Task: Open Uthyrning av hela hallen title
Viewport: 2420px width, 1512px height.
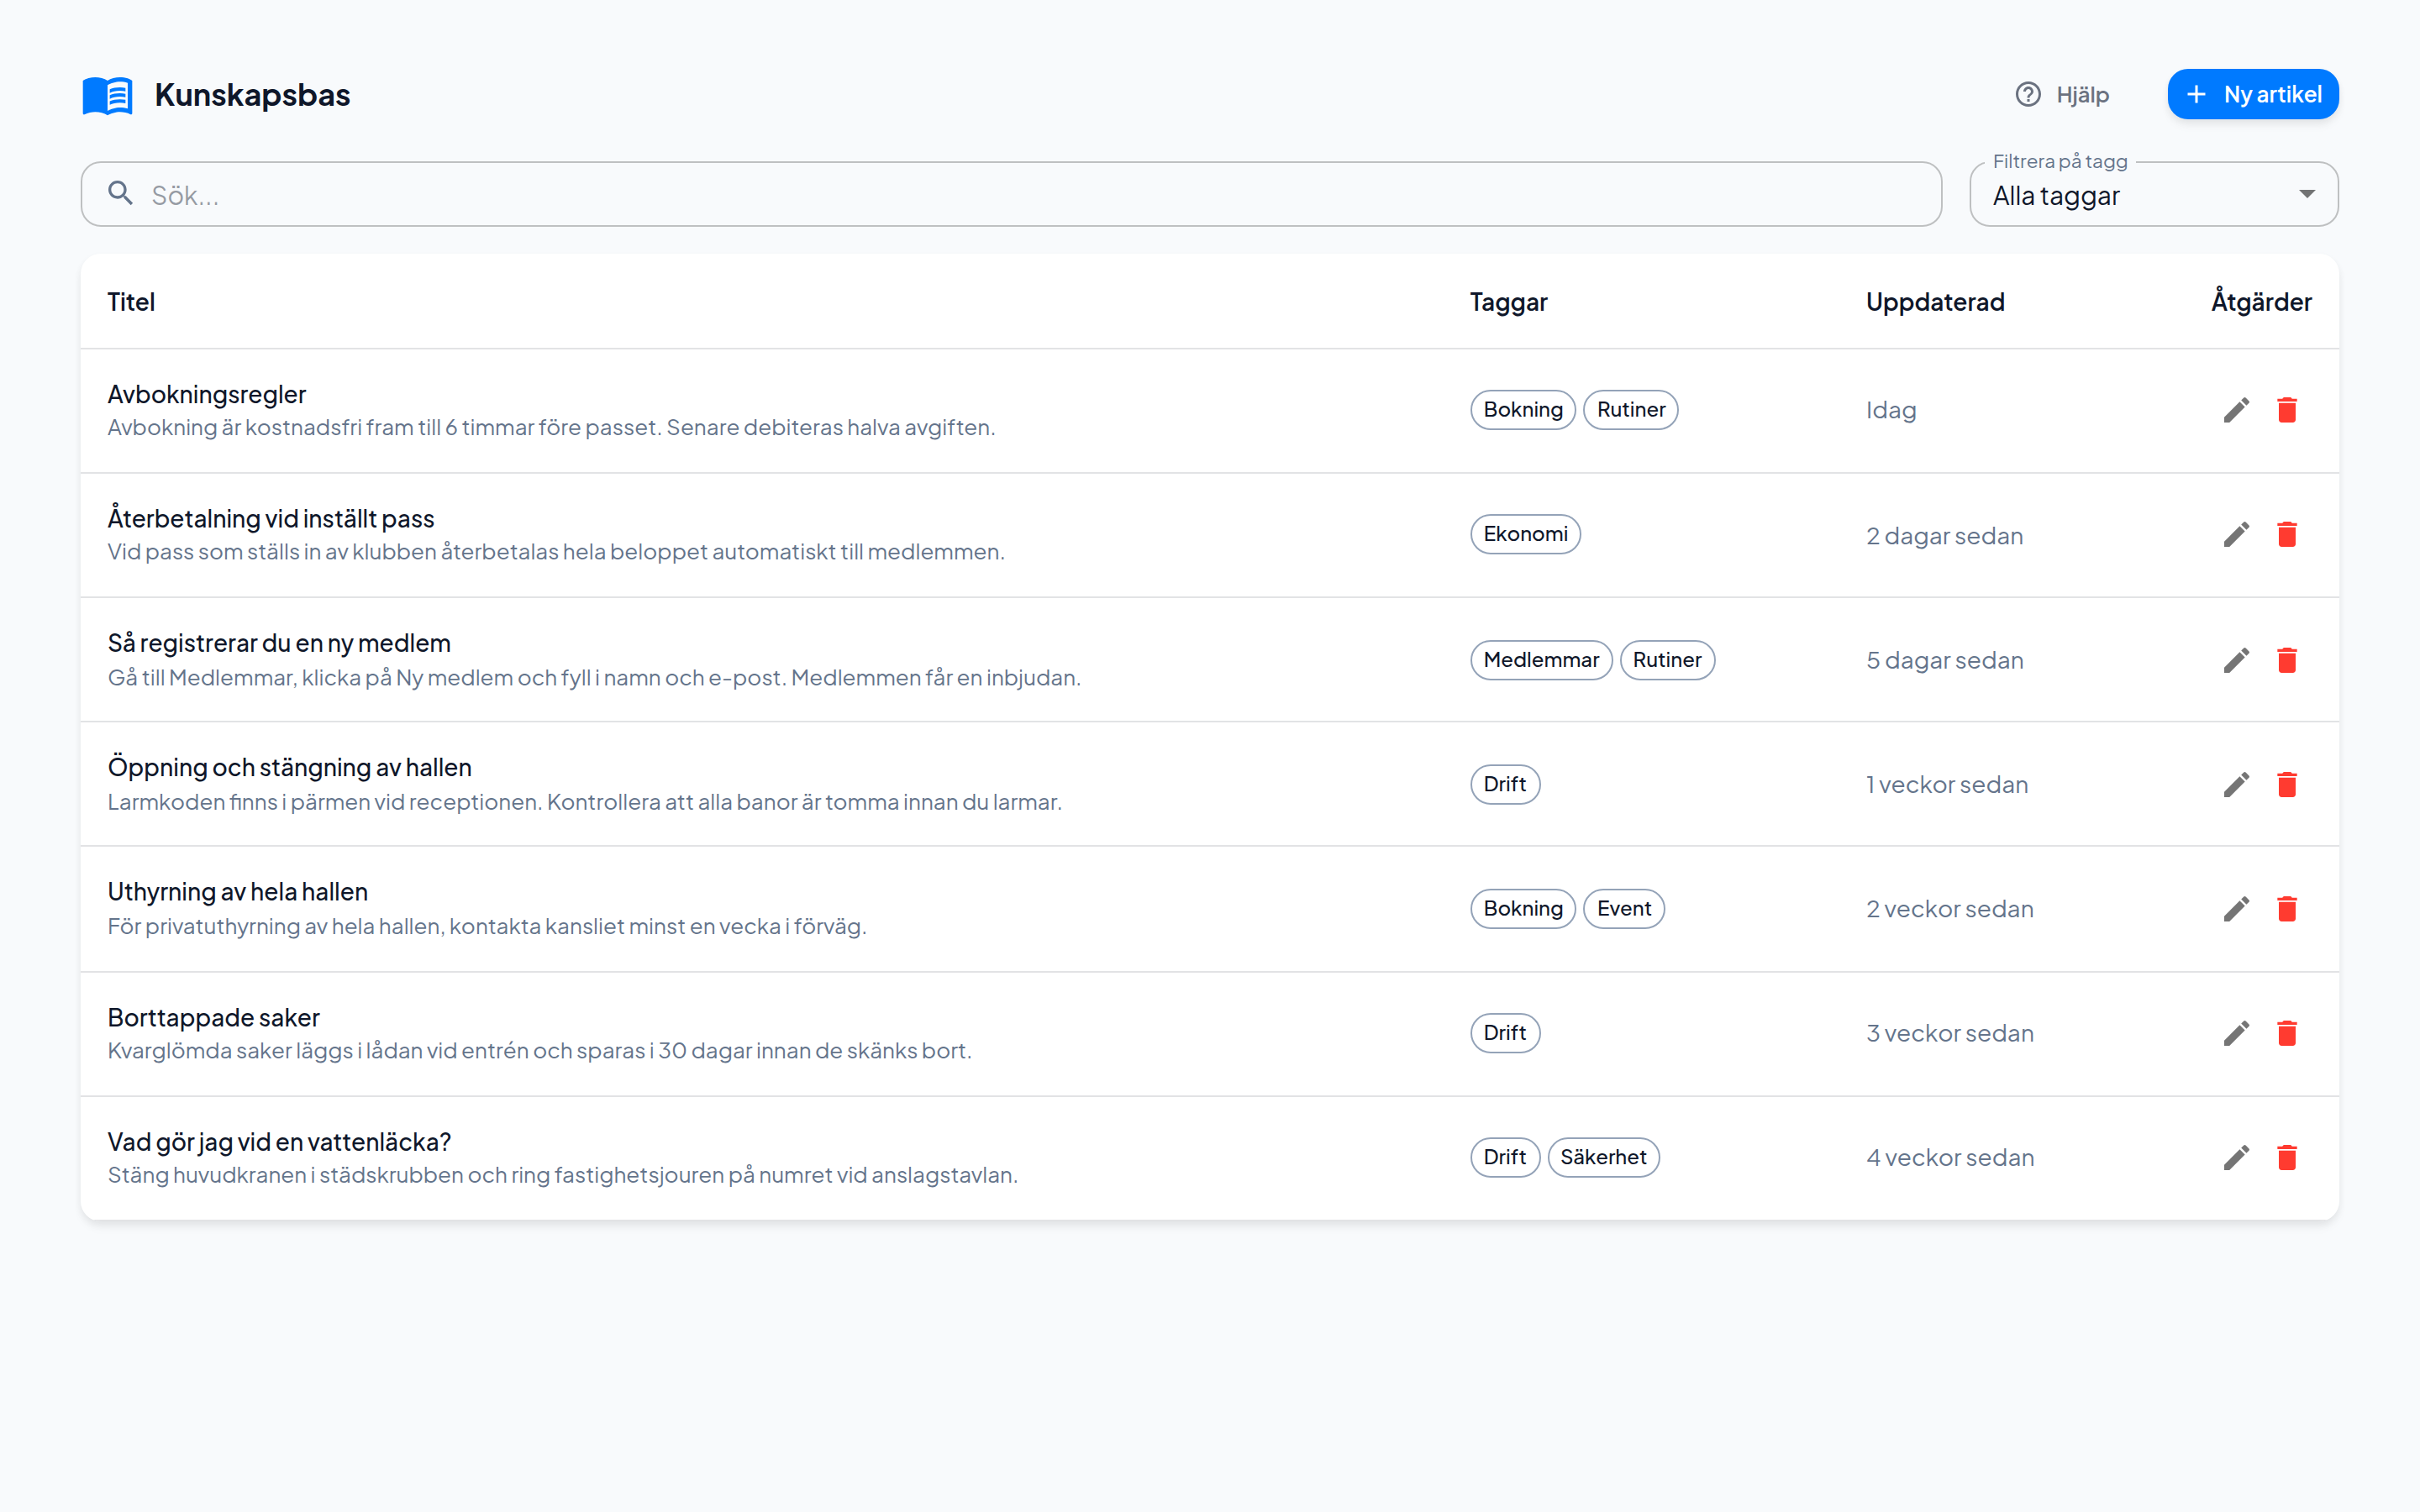Action: 238,891
